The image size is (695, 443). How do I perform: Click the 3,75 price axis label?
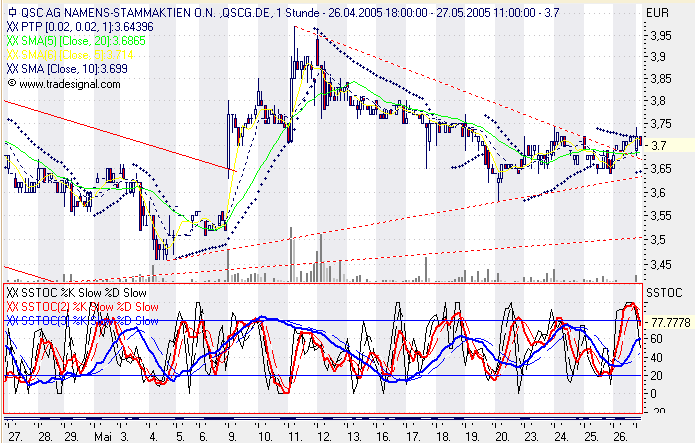tap(660, 124)
